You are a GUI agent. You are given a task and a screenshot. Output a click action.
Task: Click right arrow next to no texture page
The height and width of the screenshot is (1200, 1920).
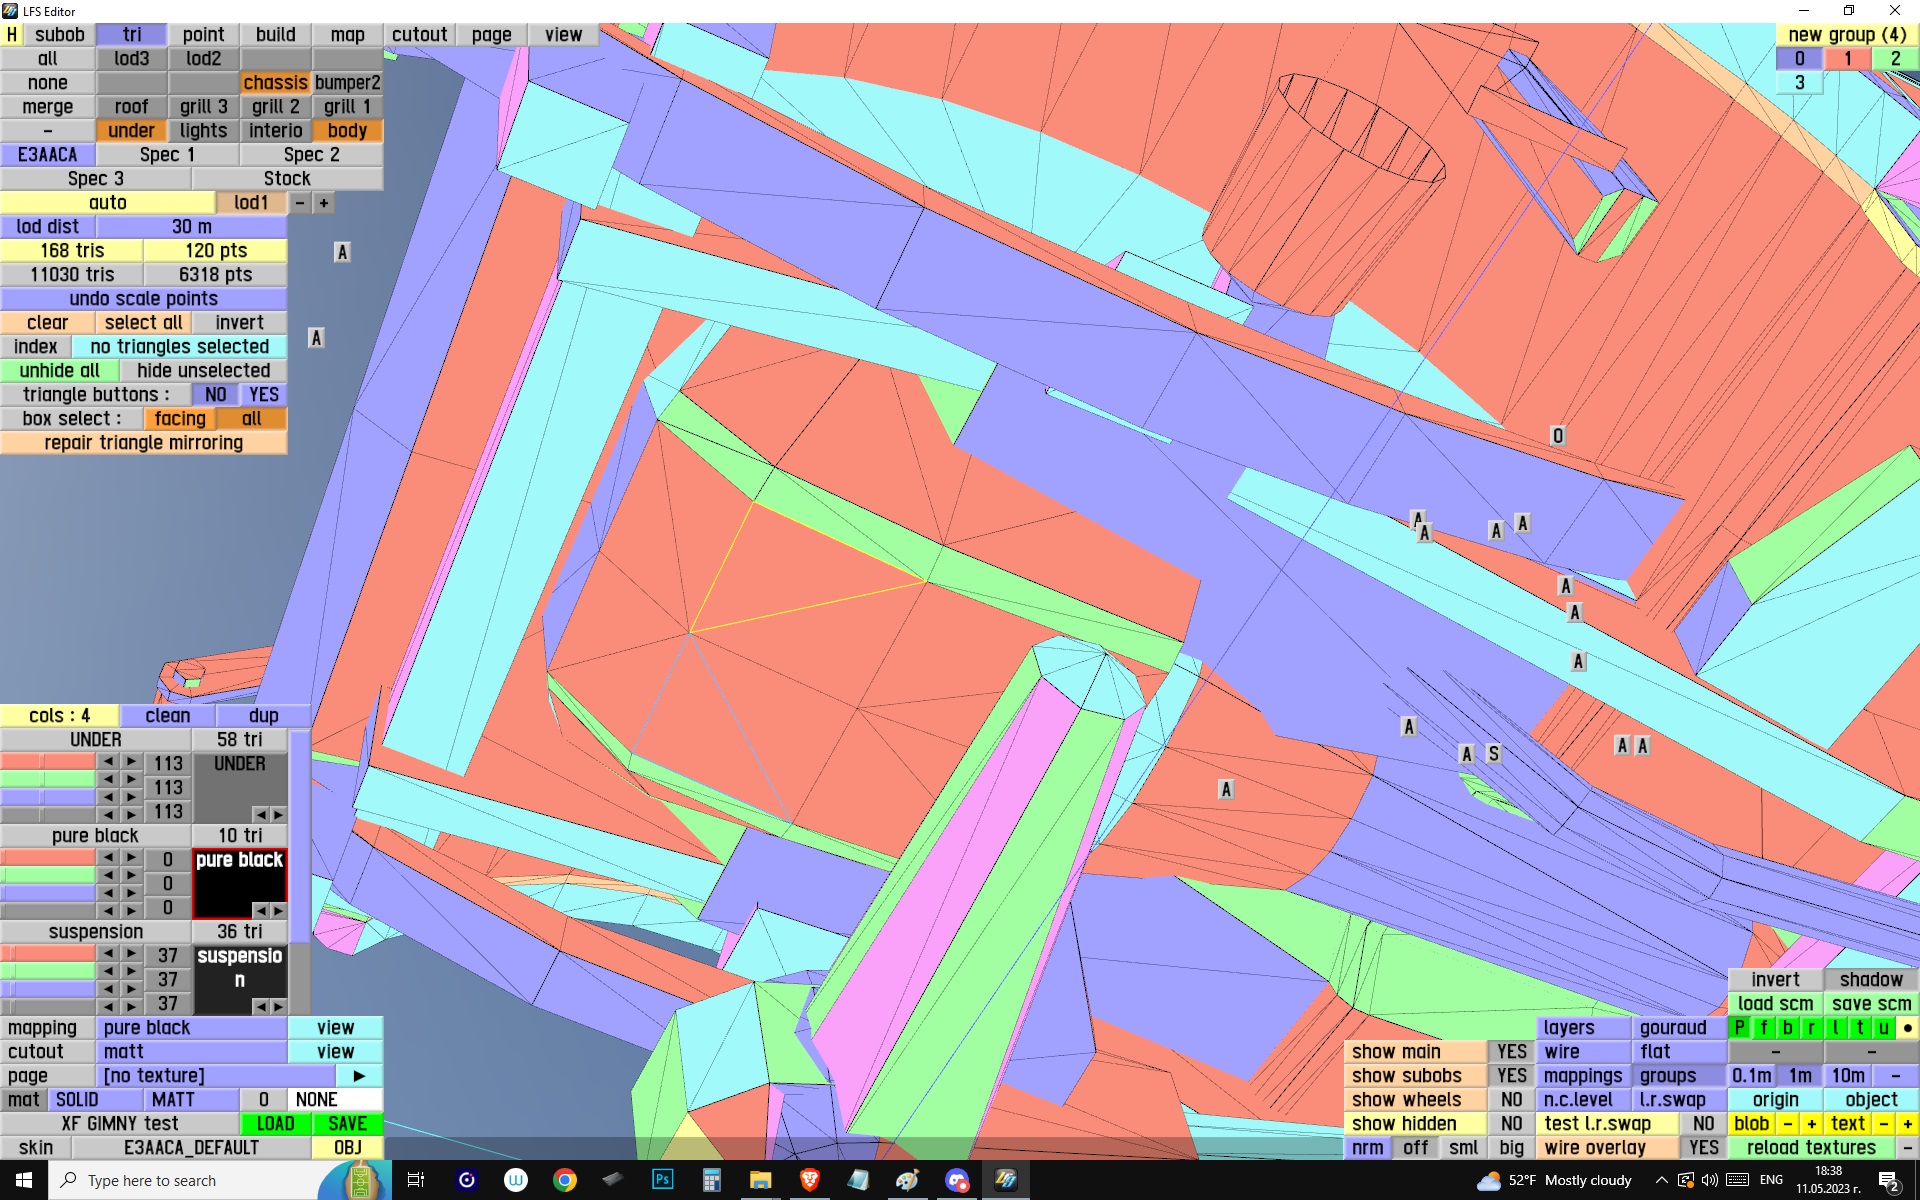coord(359,1075)
